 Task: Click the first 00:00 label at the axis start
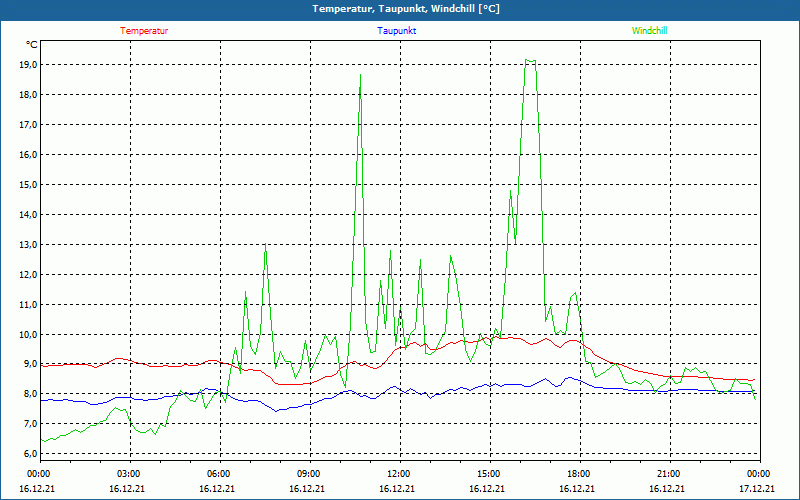point(39,474)
